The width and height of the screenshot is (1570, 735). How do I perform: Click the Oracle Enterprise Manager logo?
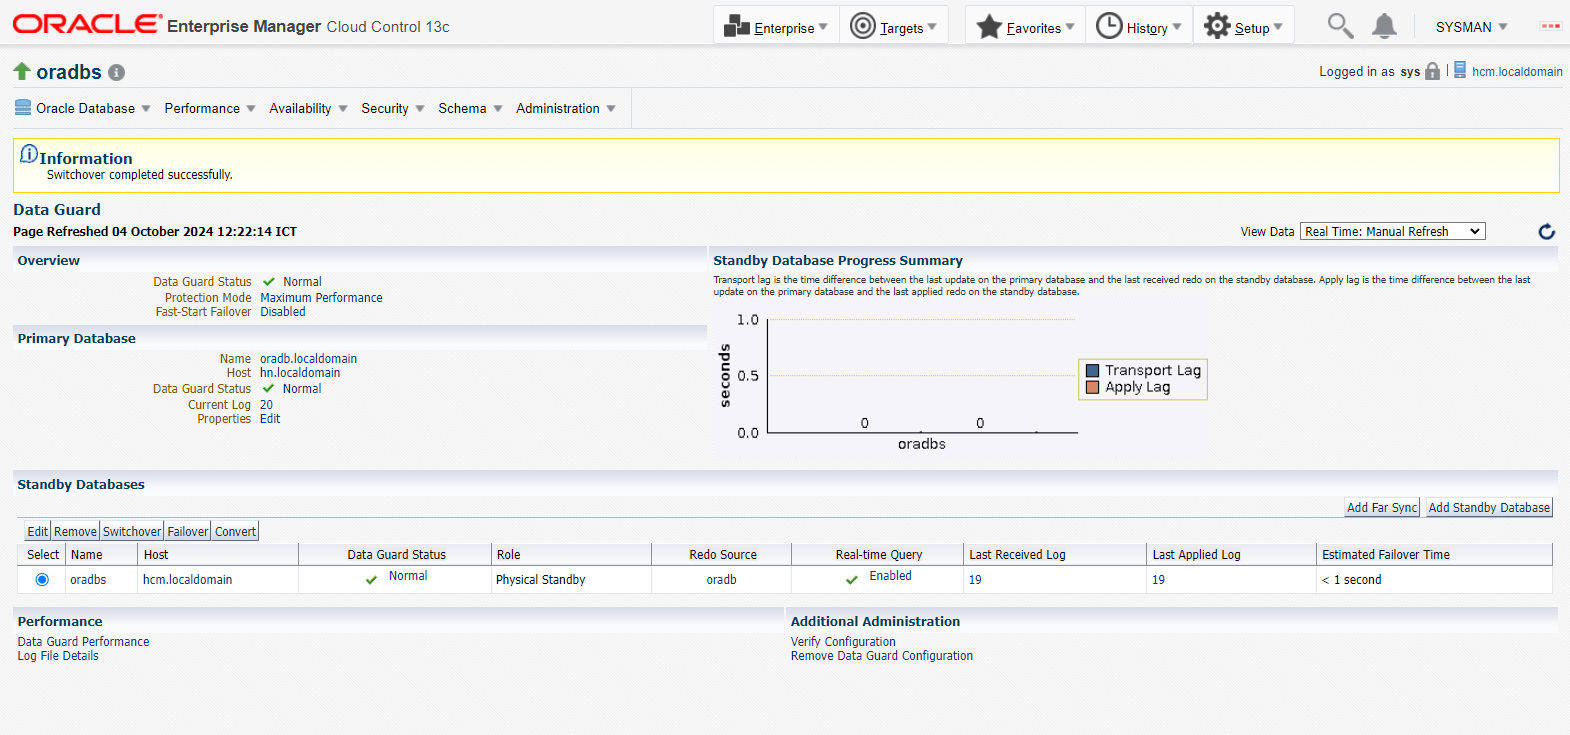tap(231, 25)
